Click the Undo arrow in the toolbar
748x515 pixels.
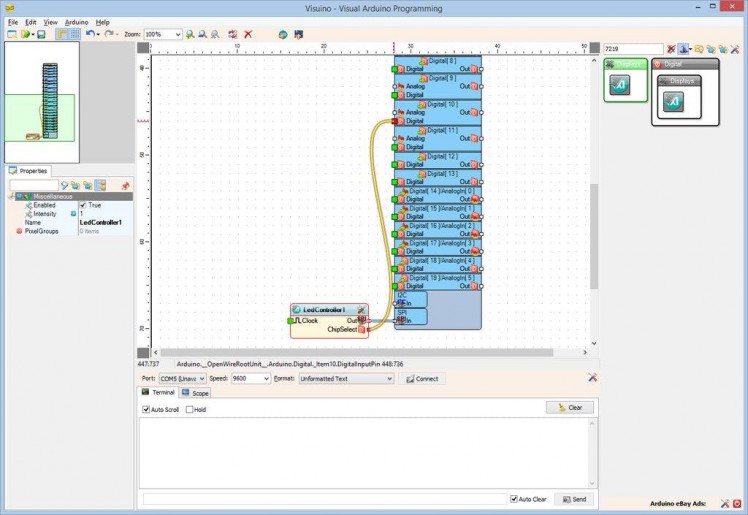pyautogui.click(x=90, y=34)
